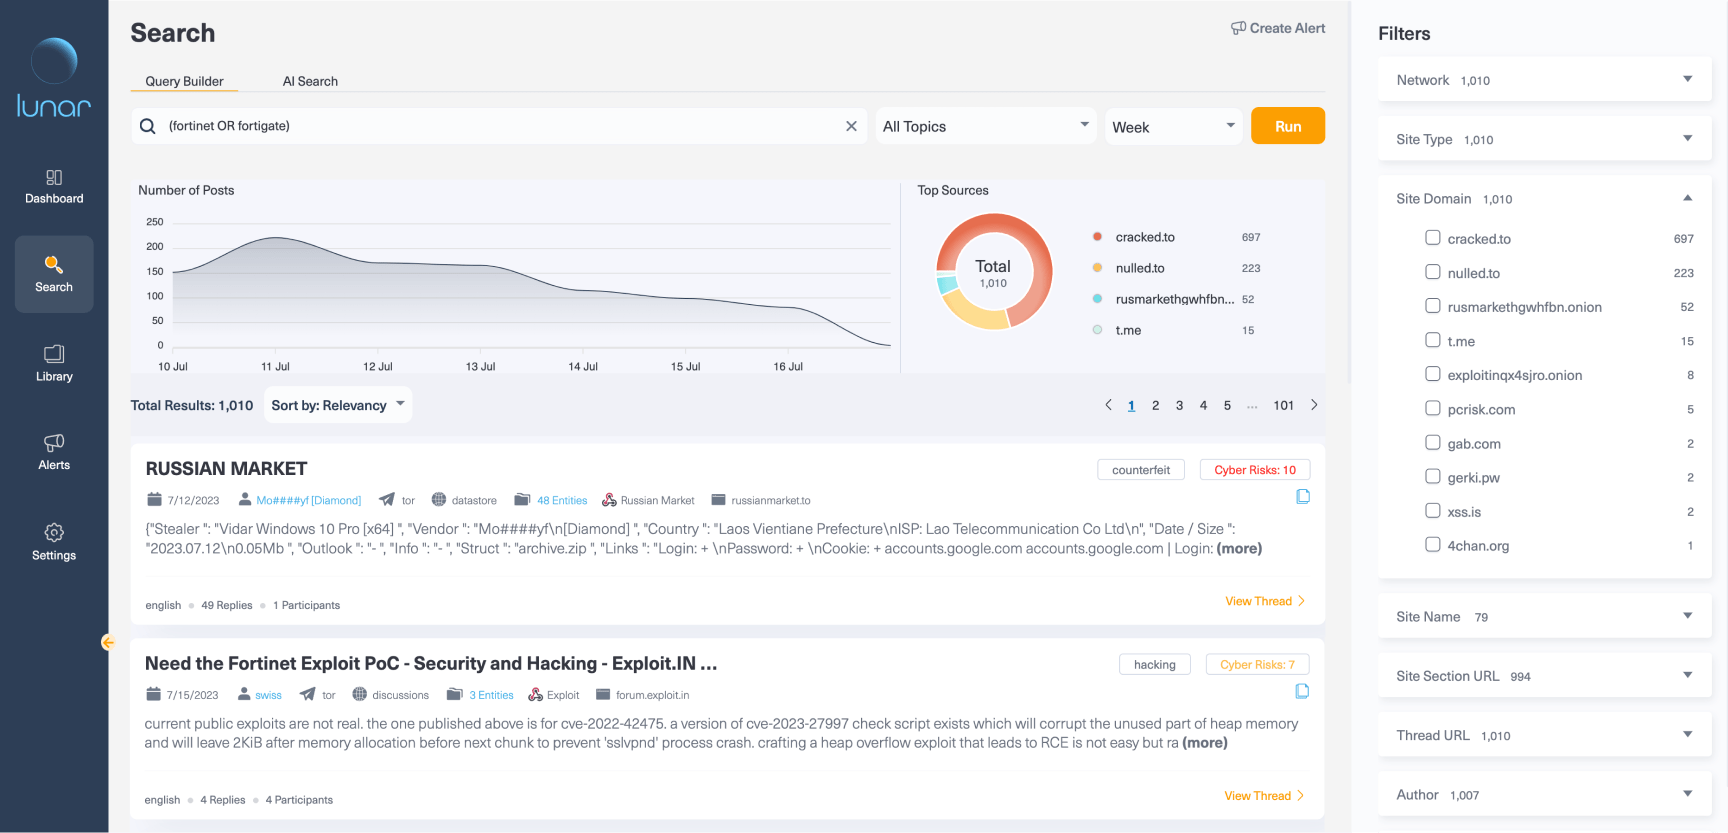Check the gerki.pw domain filter
The height and width of the screenshot is (833, 1728).
click(1433, 476)
